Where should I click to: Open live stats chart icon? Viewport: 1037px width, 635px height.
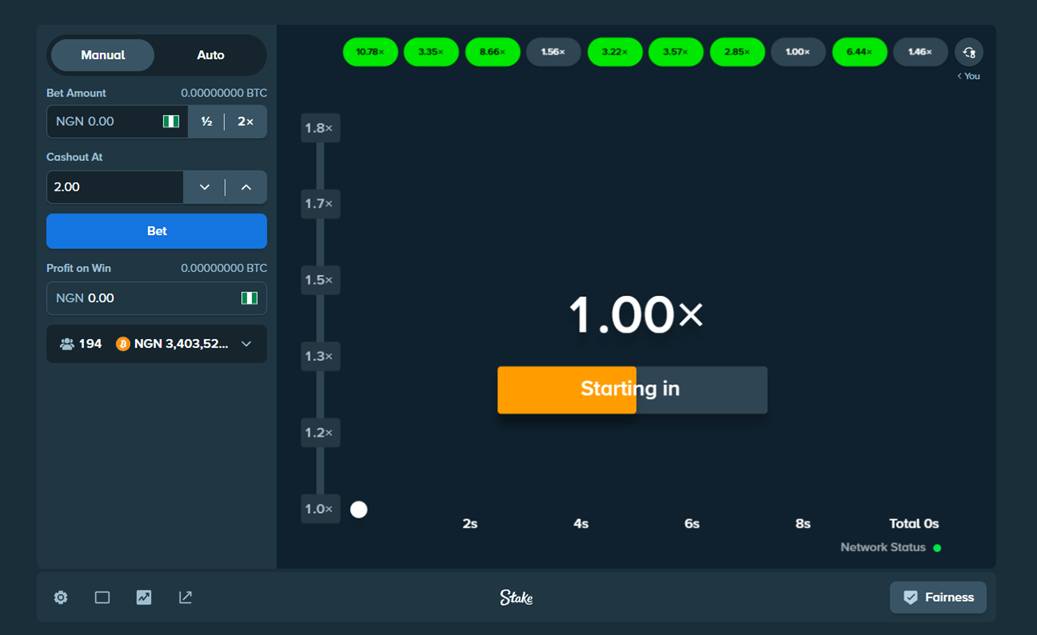[x=144, y=597]
